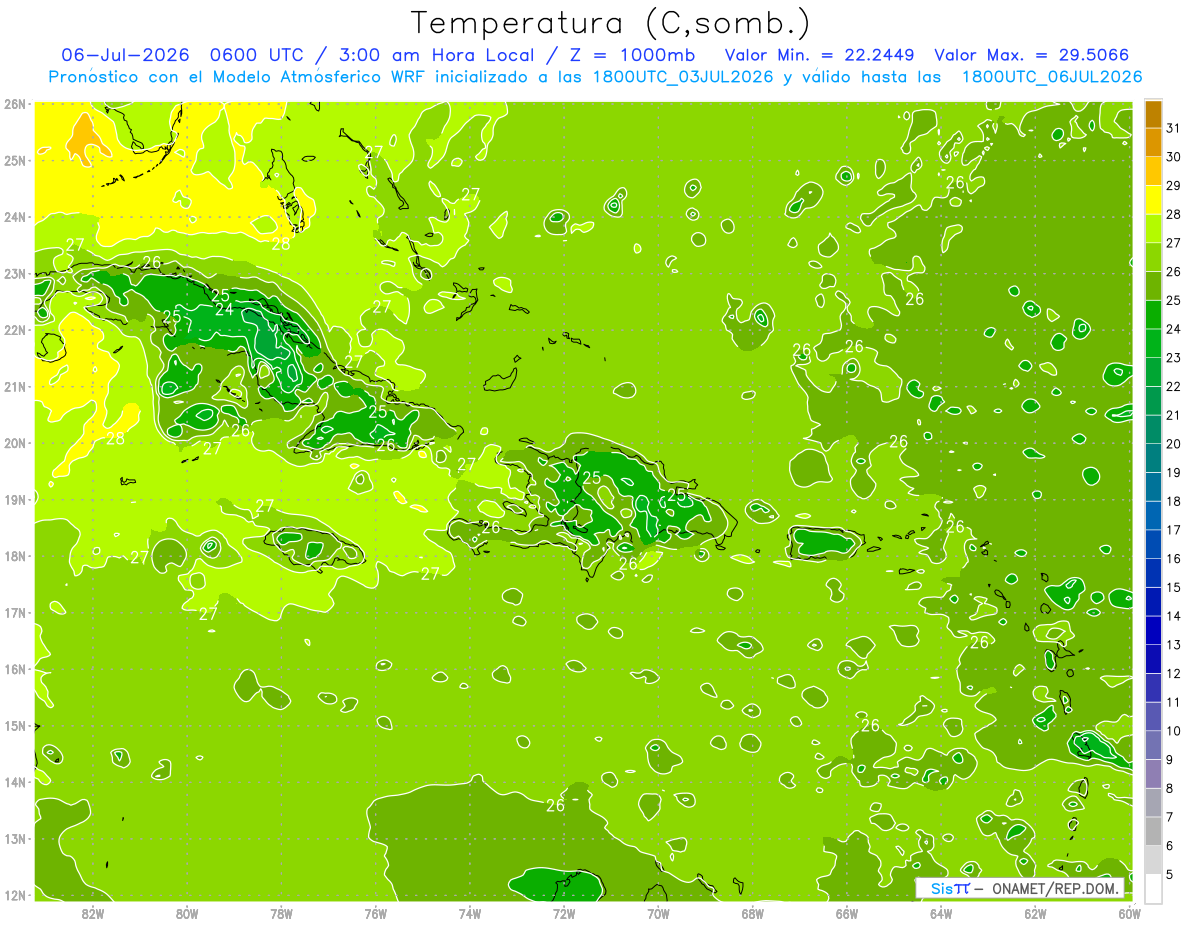Select the Z = 1000mb level text
The width and height of the screenshot is (1200, 927).
tap(633, 55)
